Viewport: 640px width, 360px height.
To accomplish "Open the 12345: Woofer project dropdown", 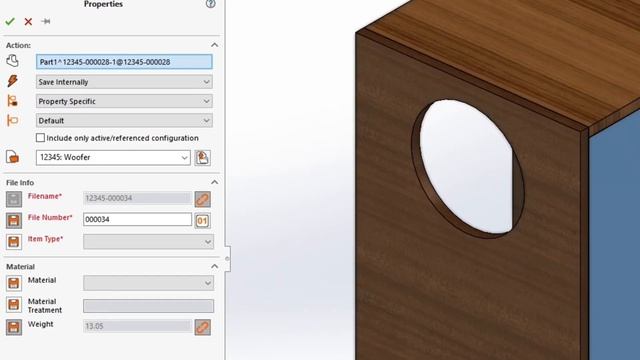I will 113,158.
